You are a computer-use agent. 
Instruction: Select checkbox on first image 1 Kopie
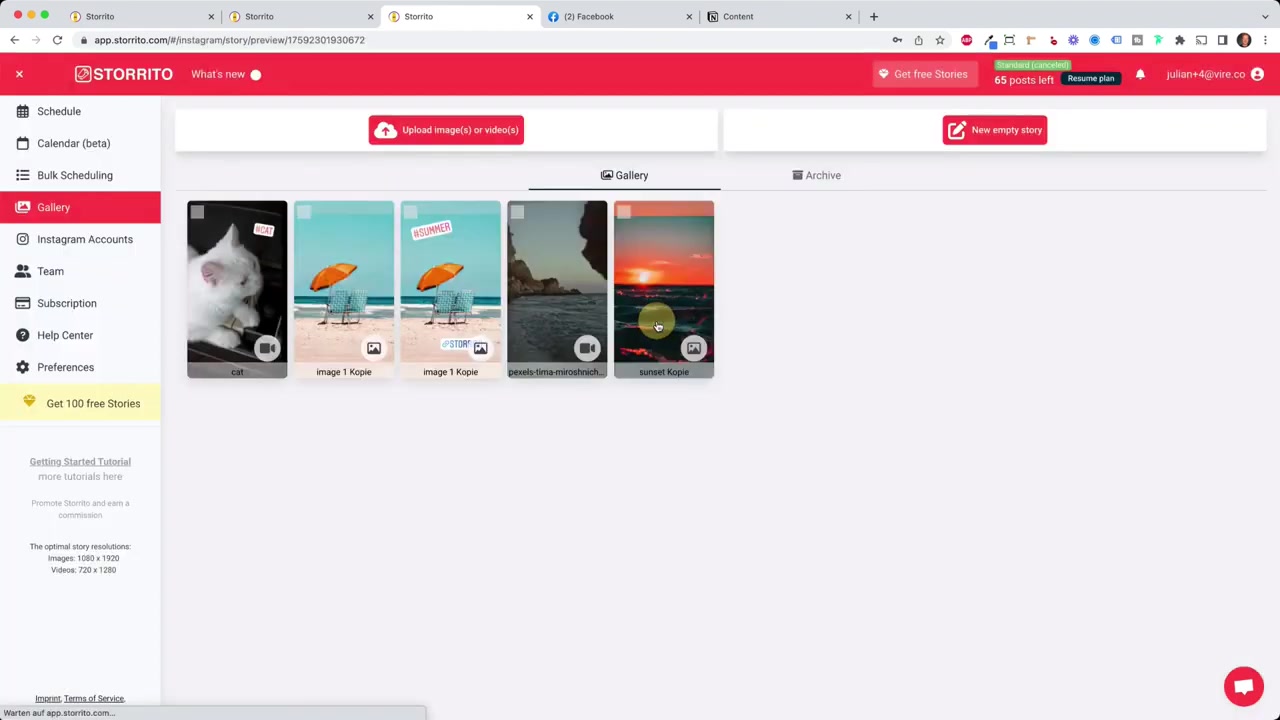point(304,212)
